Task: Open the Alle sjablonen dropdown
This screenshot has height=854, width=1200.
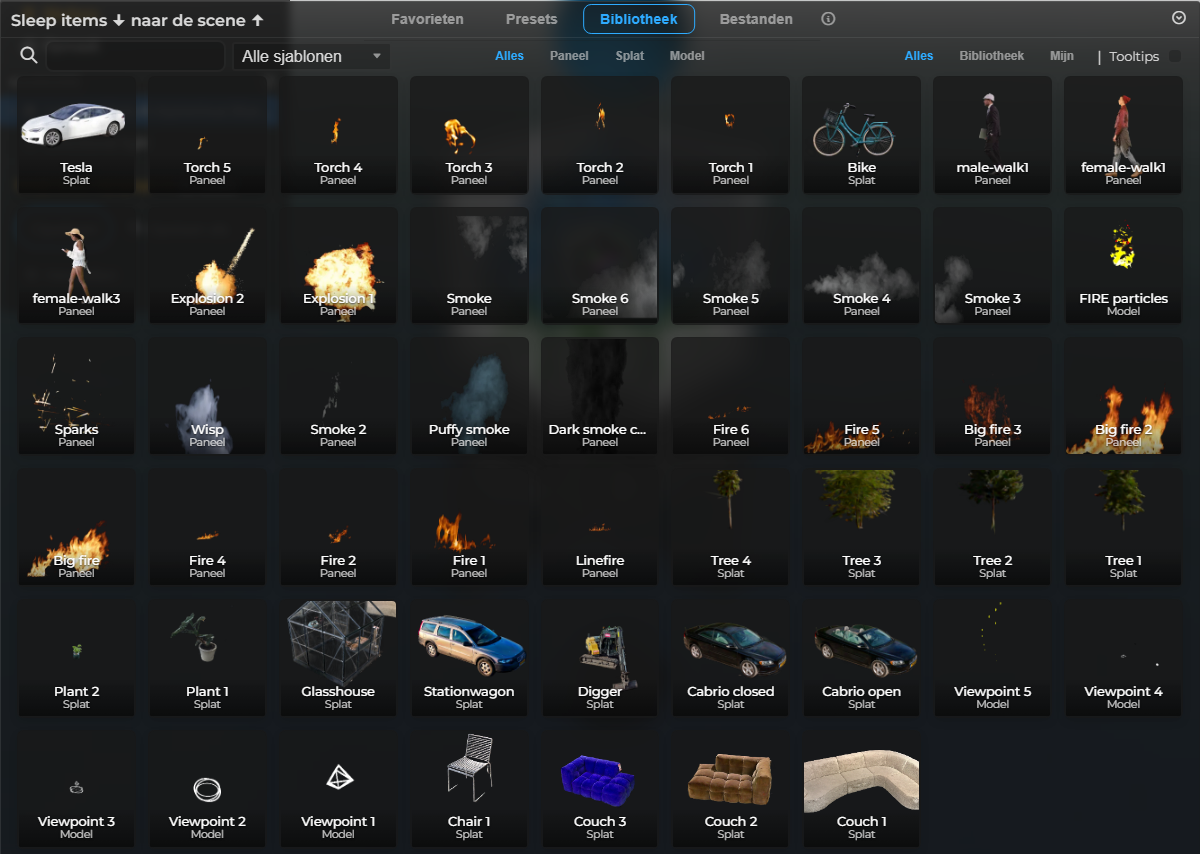Action: pyautogui.click(x=312, y=56)
